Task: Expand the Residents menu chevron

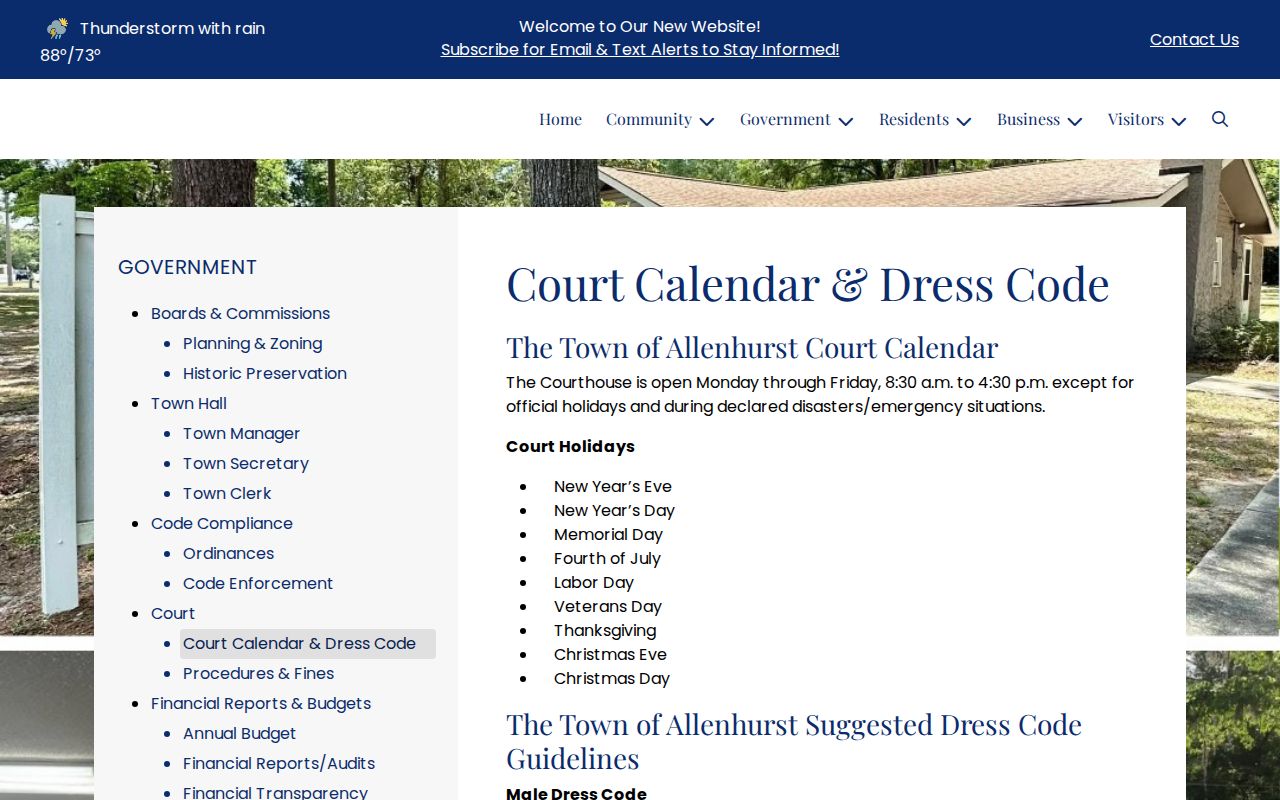Action: point(964,121)
